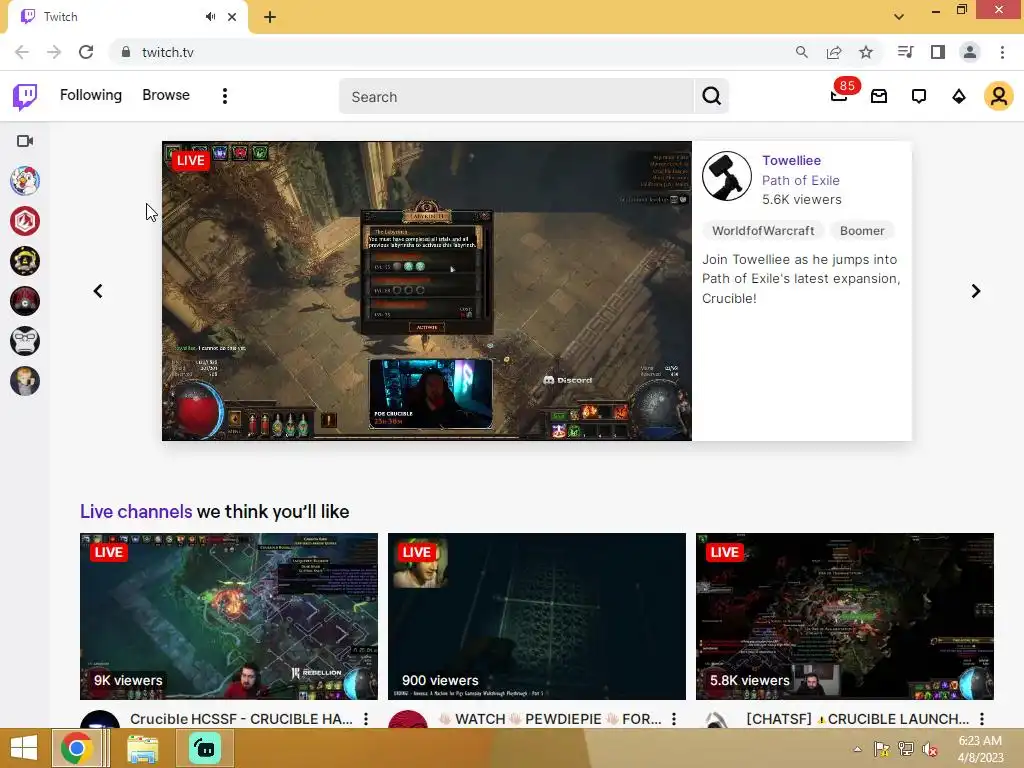Open the Chrome three-dot menu
Screen dimensions: 1024x768
click(x=1002, y=52)
